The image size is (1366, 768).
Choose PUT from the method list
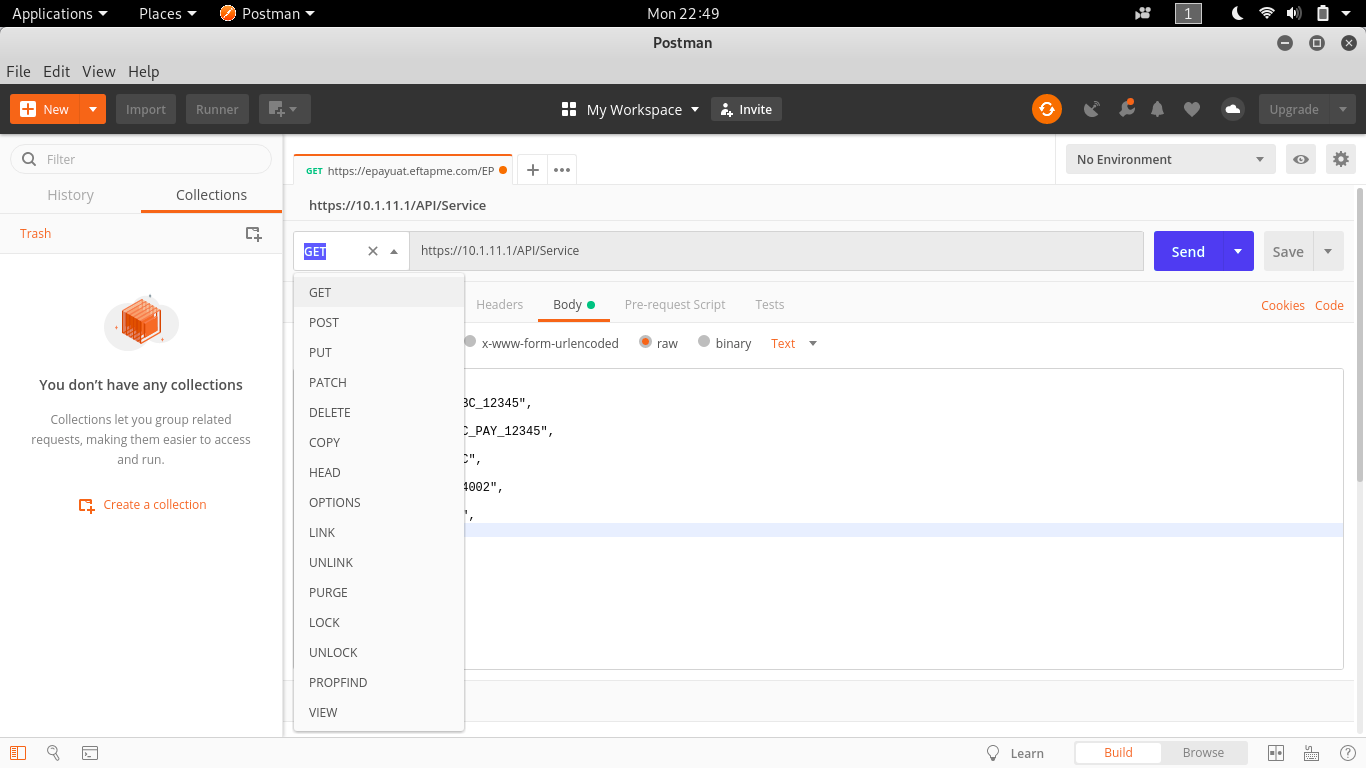click(379, 352)
